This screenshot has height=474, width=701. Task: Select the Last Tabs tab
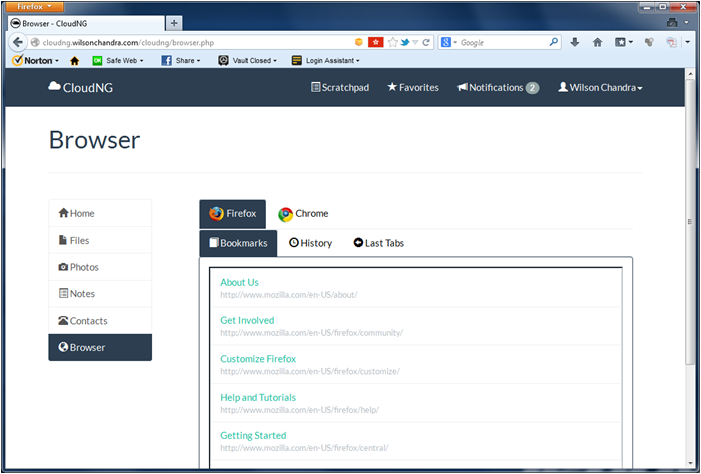379,243
